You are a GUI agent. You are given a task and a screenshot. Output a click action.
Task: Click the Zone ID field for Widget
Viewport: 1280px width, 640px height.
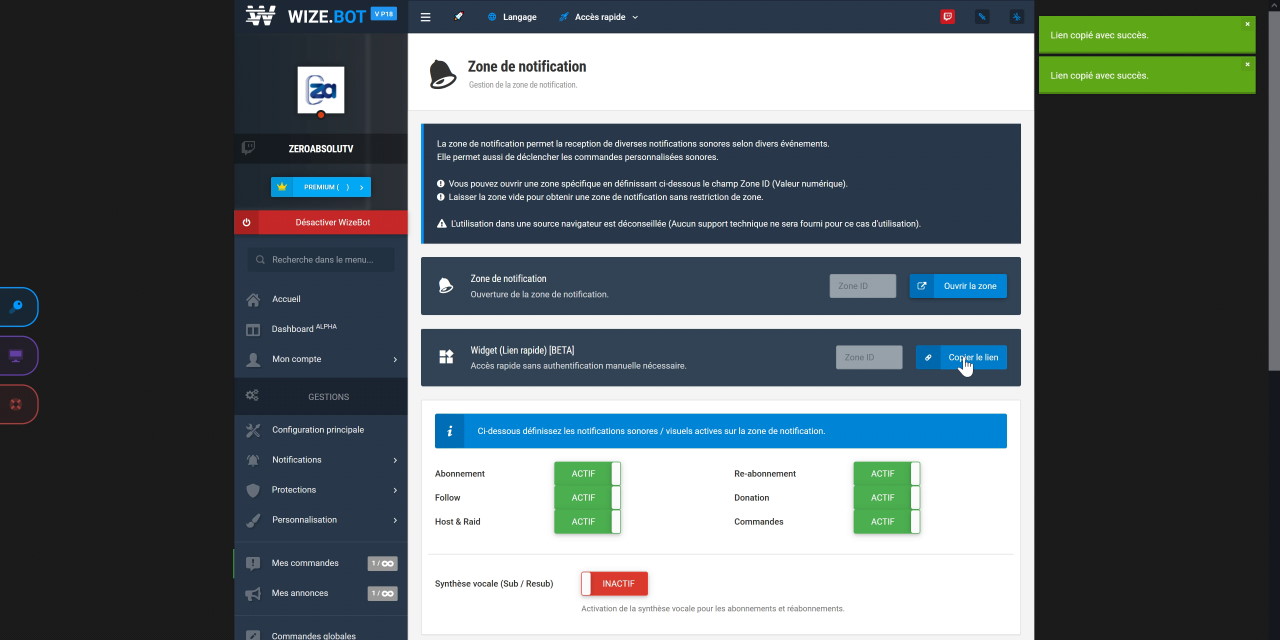pos(868,357)
